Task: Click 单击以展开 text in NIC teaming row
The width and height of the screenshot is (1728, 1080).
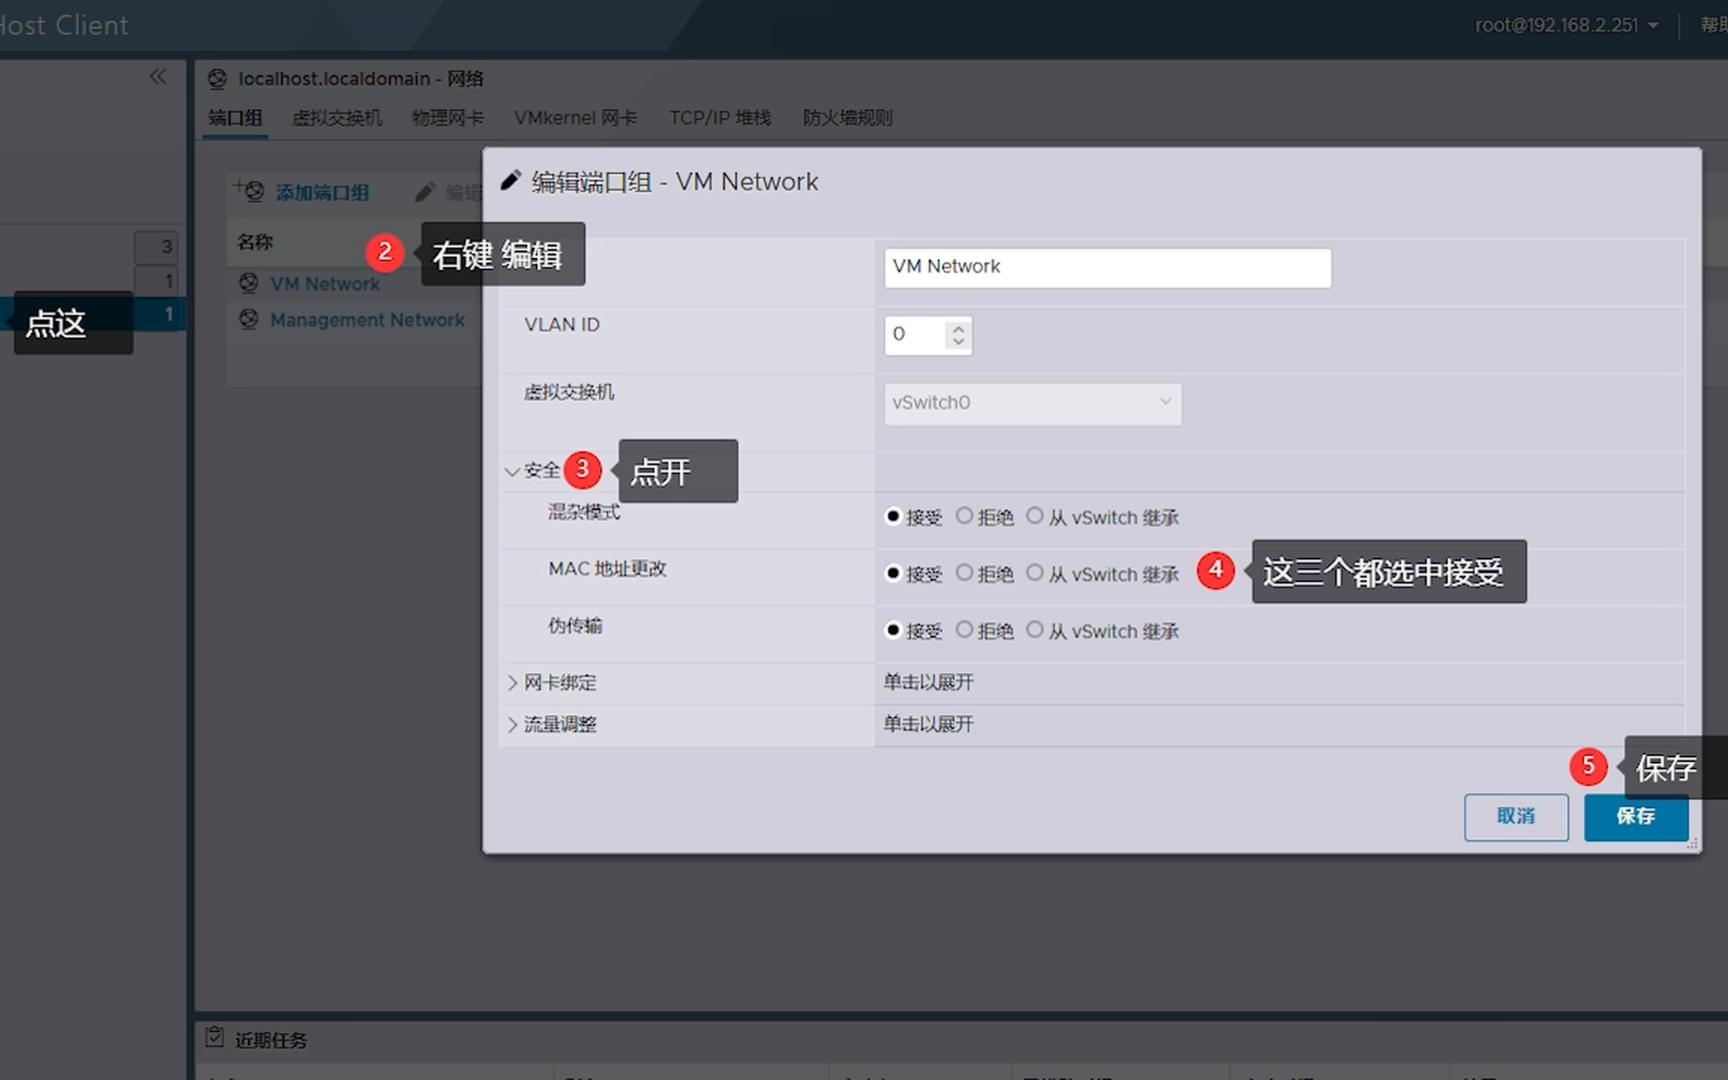Action: (x=928, y=683)
